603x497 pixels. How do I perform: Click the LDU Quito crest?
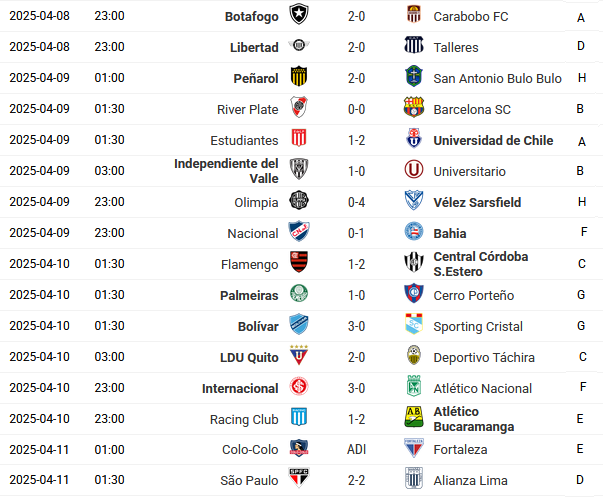point(299,355)
